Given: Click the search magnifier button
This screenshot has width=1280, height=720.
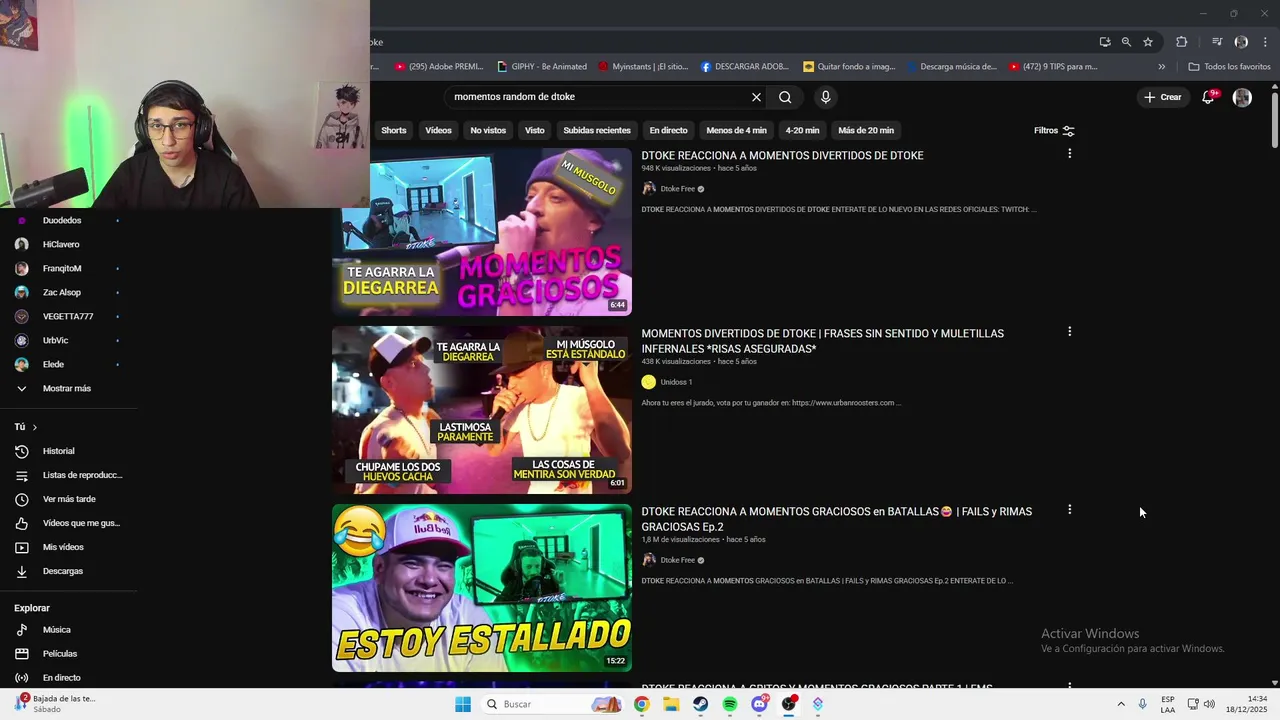Looking at the screenshot, I should [x=785, y=97].
